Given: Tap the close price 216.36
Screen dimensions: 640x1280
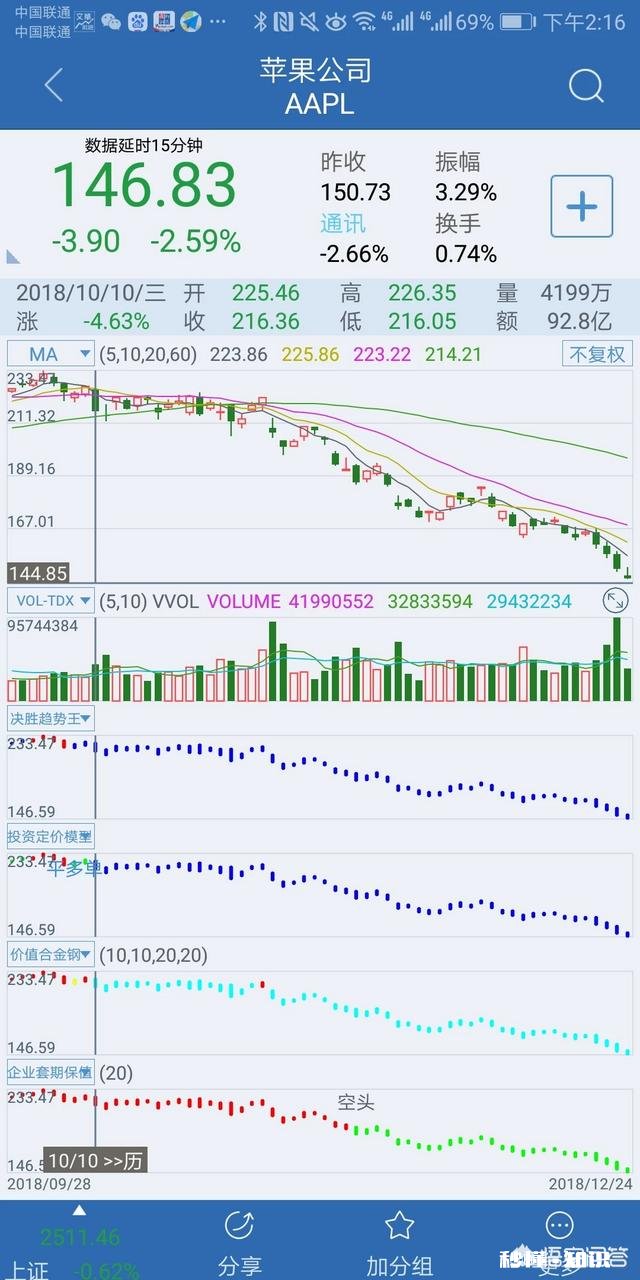Looking at the screenshot, I should pos(266,321).
